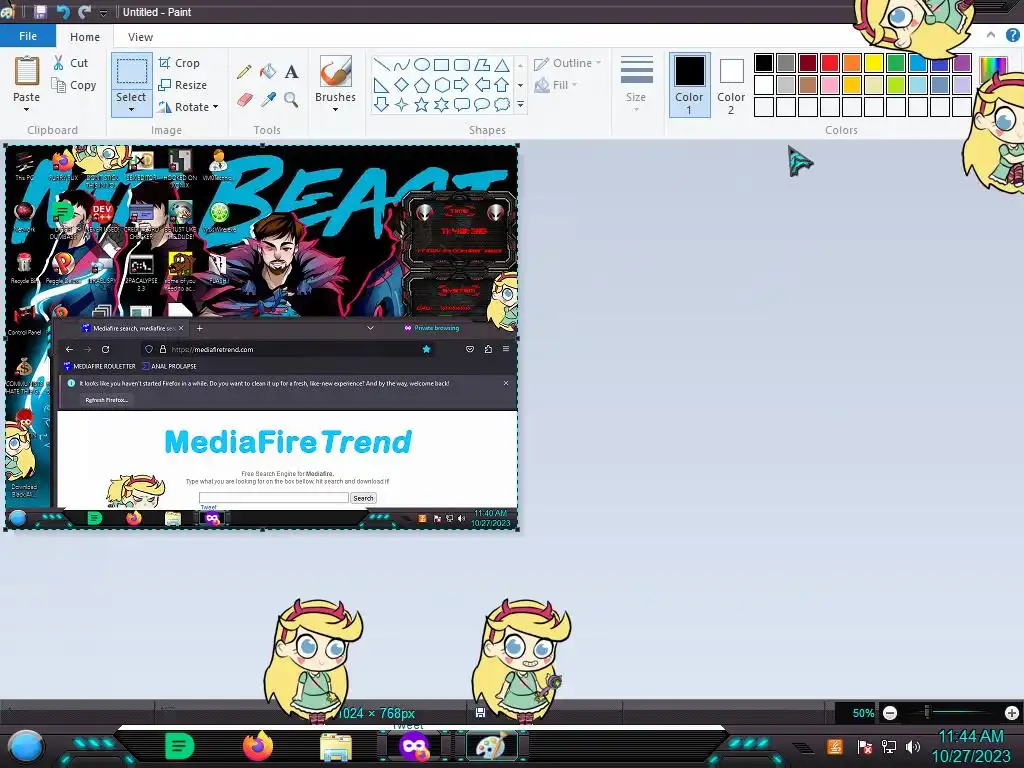
Task: Click the zoom in plus button
Action: tap(1012, 713)
